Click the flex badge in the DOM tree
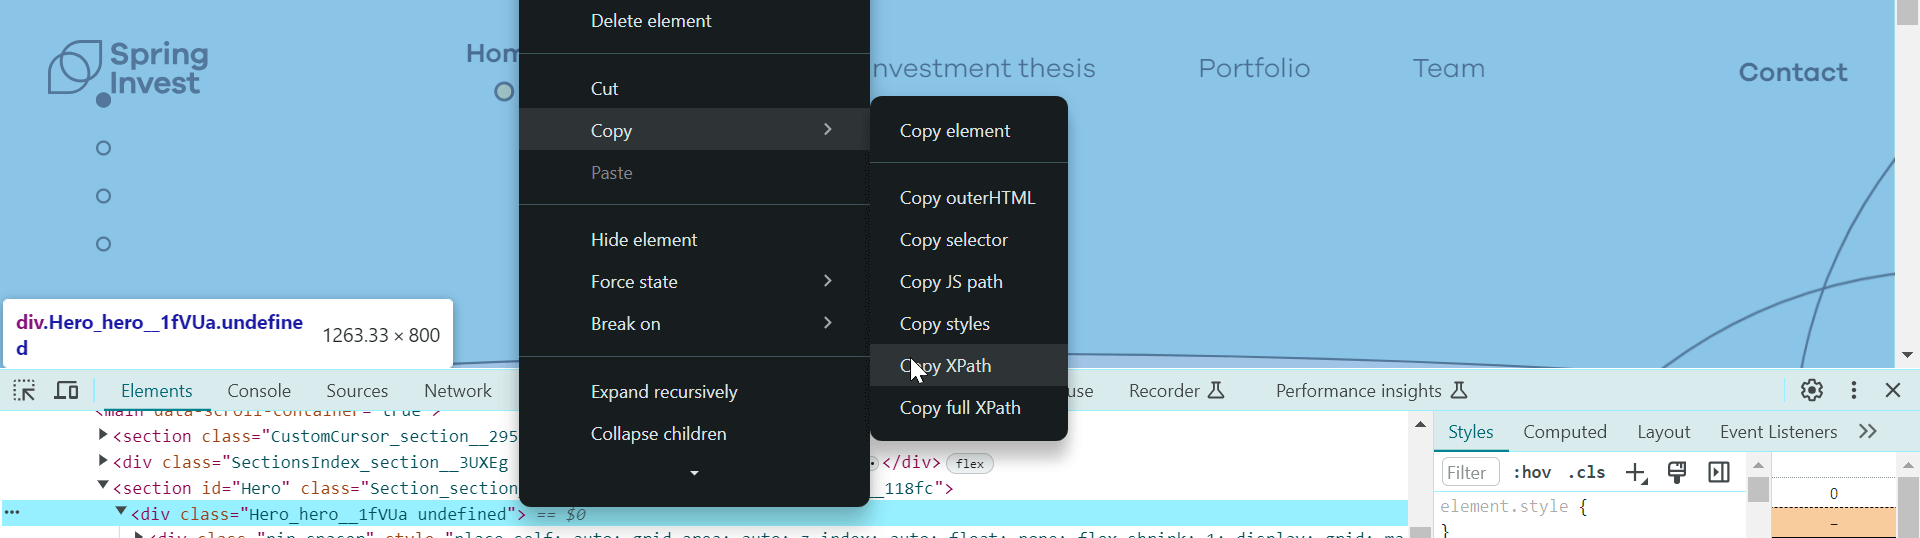 (x=969, y=463)
